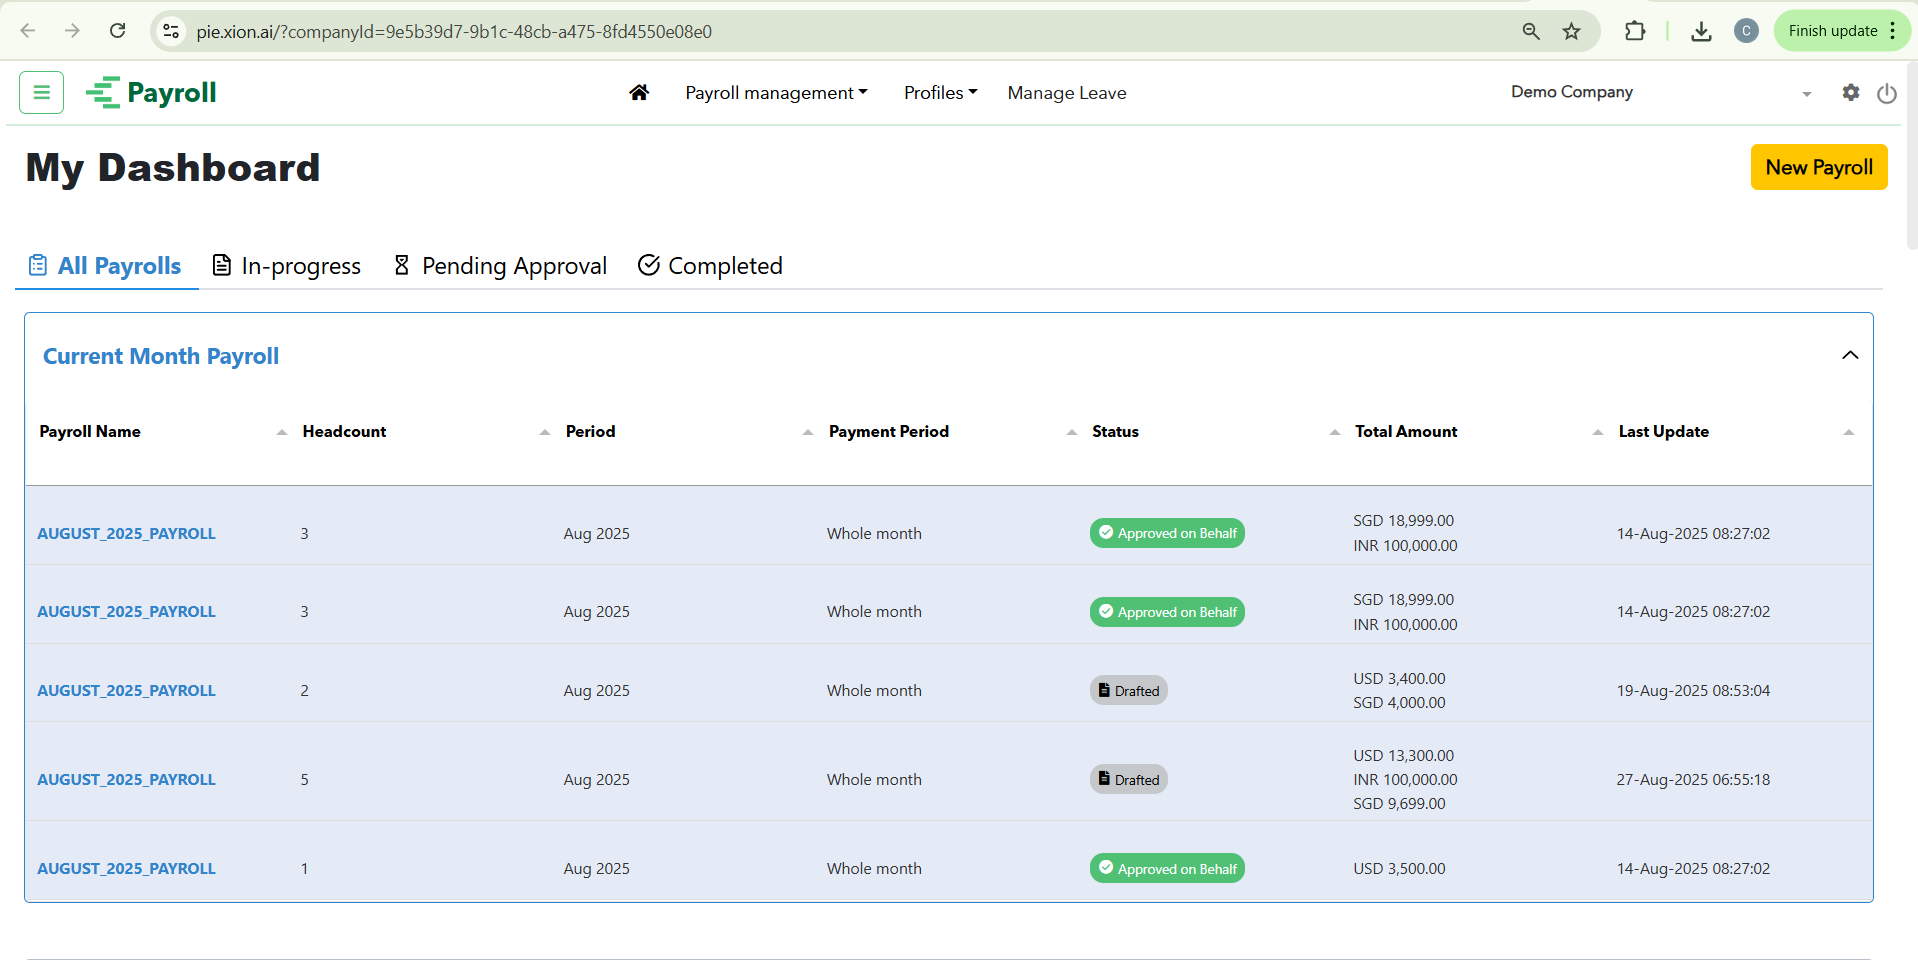Screen dimensions: 1918x960
Task: Go forward in browser history
Action: tap(72, 31)
